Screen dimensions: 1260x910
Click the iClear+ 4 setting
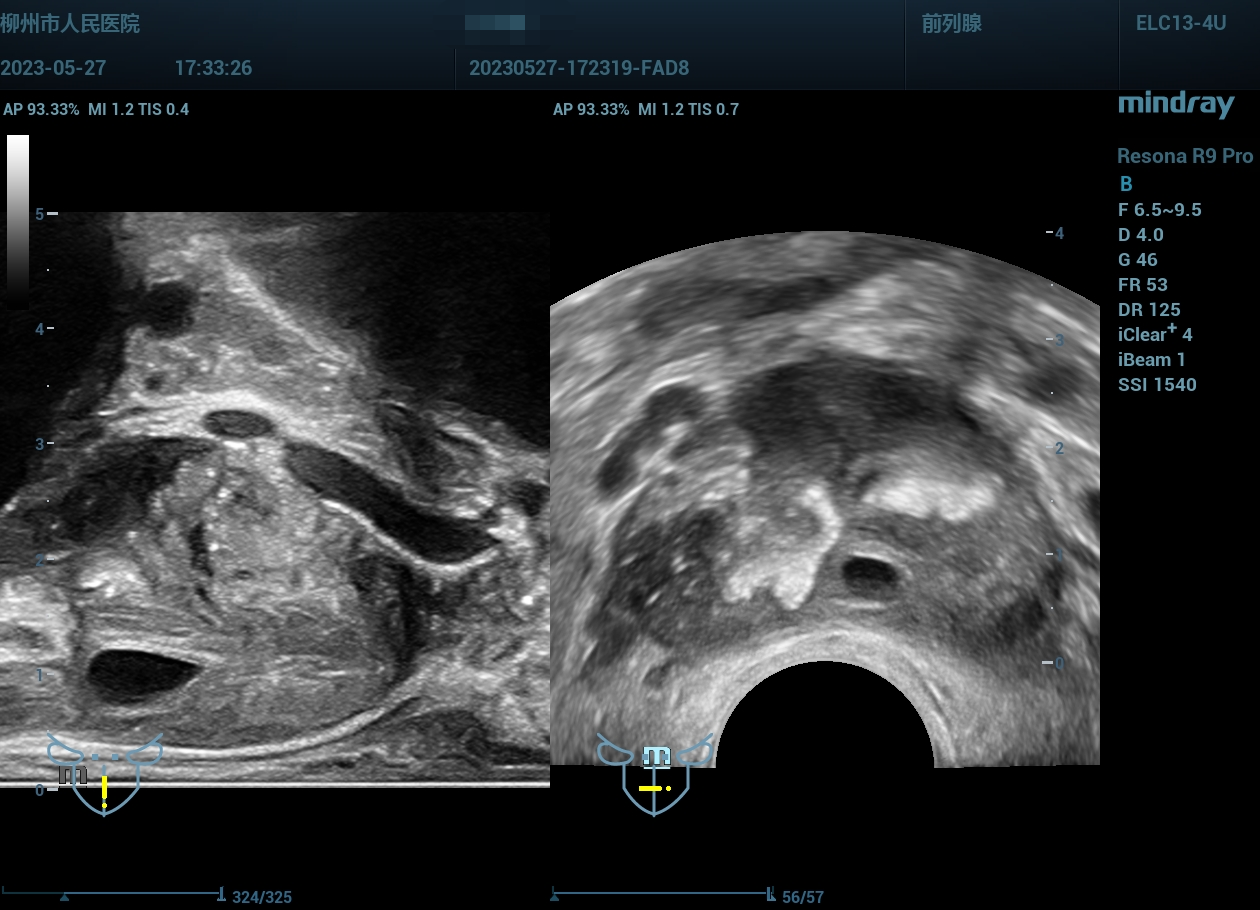(x=1155, y=335)
